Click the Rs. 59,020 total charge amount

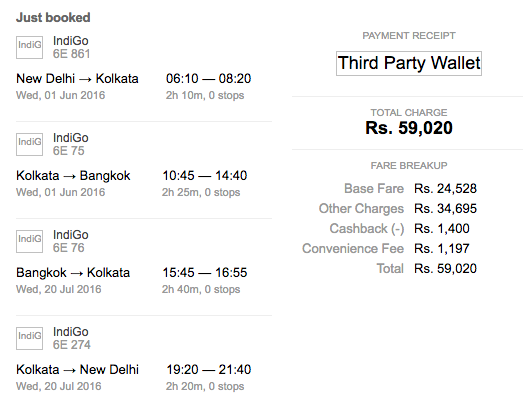(409, 128)
